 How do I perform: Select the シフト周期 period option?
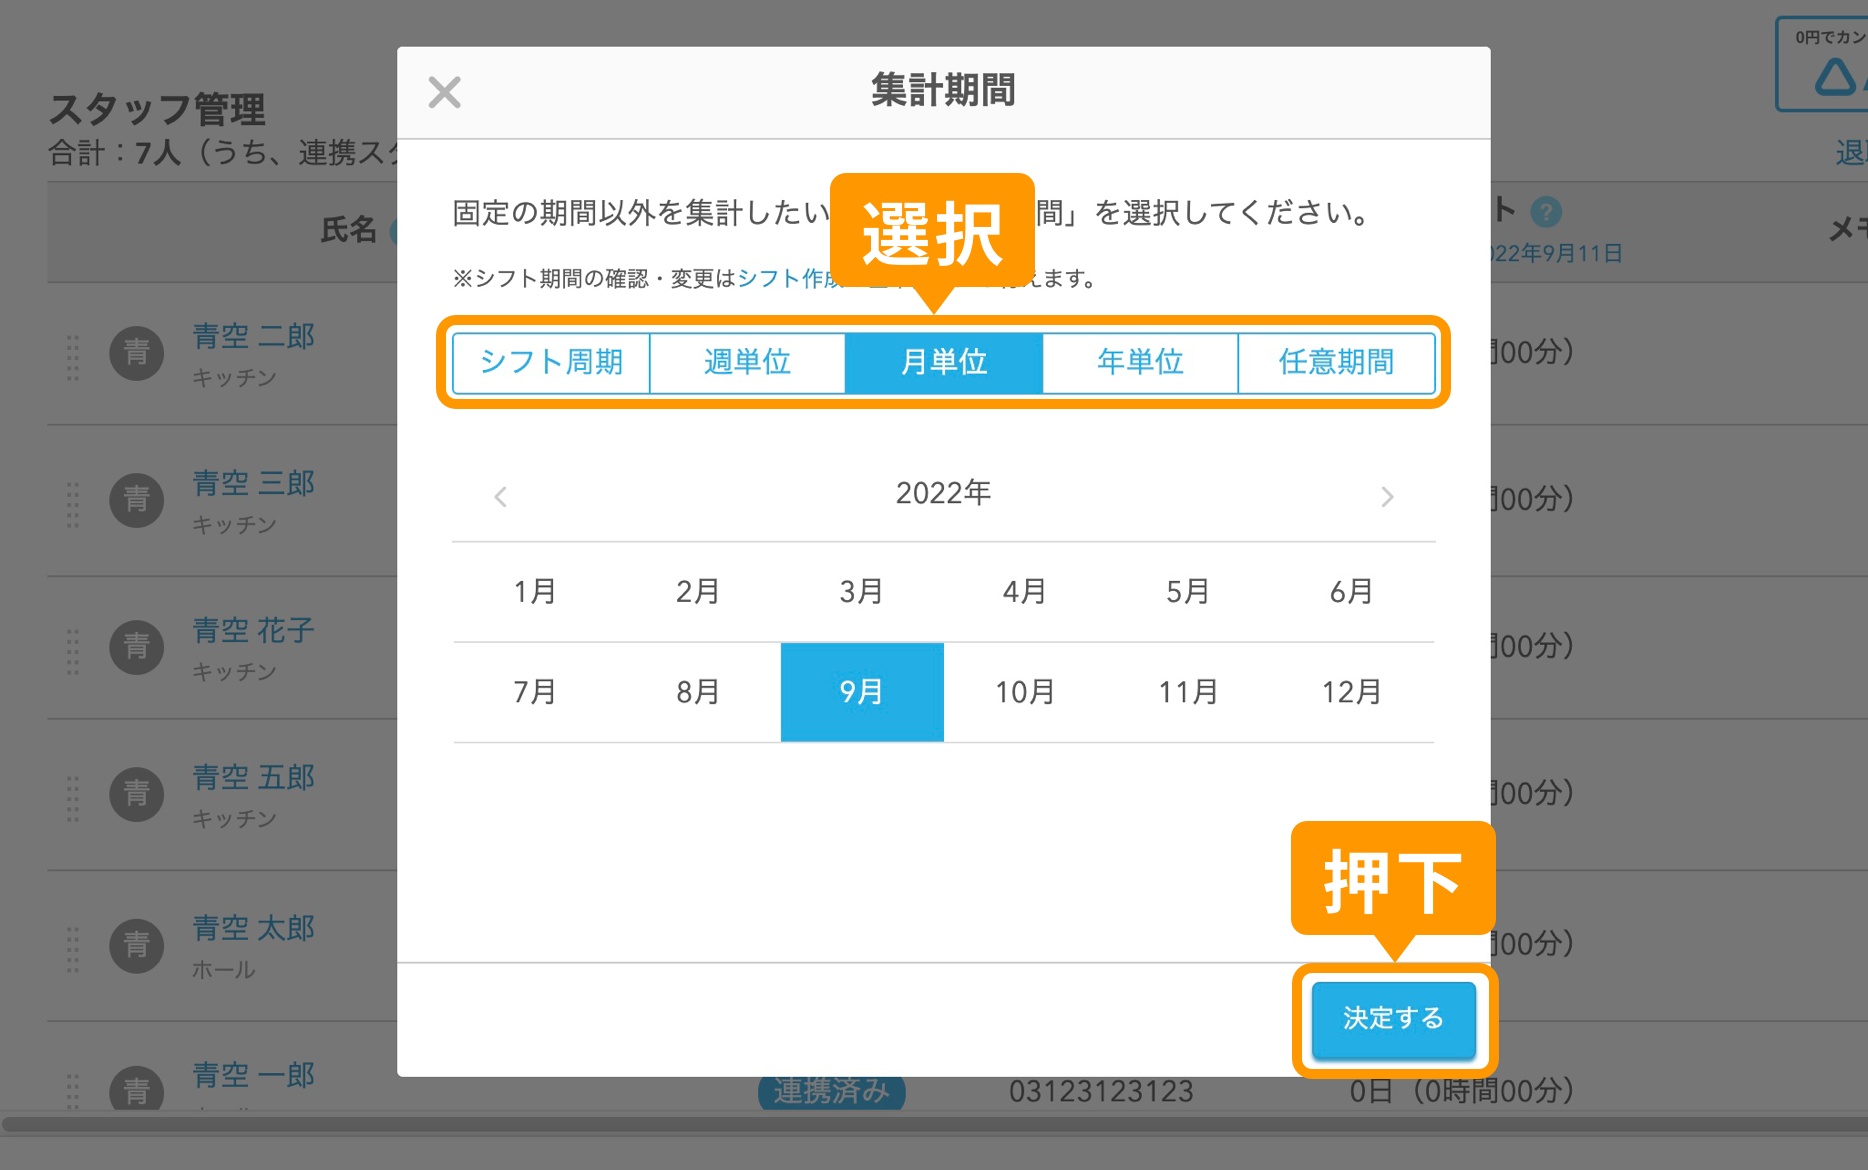[551, 362]
